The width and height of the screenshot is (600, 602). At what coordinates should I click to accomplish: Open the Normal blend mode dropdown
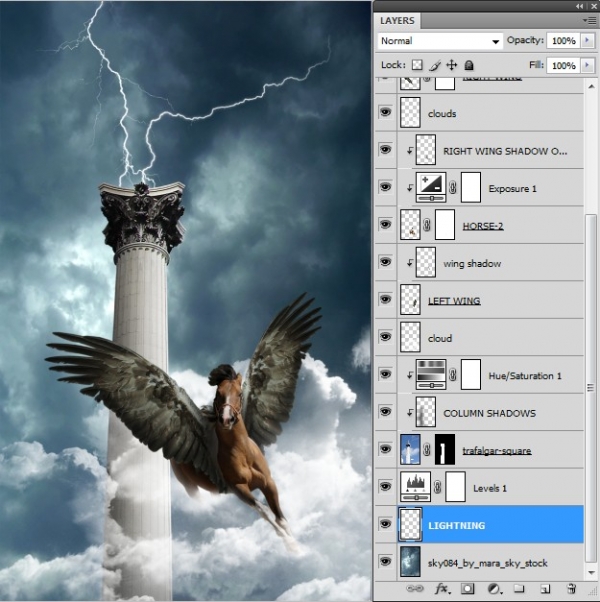(440, 41)
